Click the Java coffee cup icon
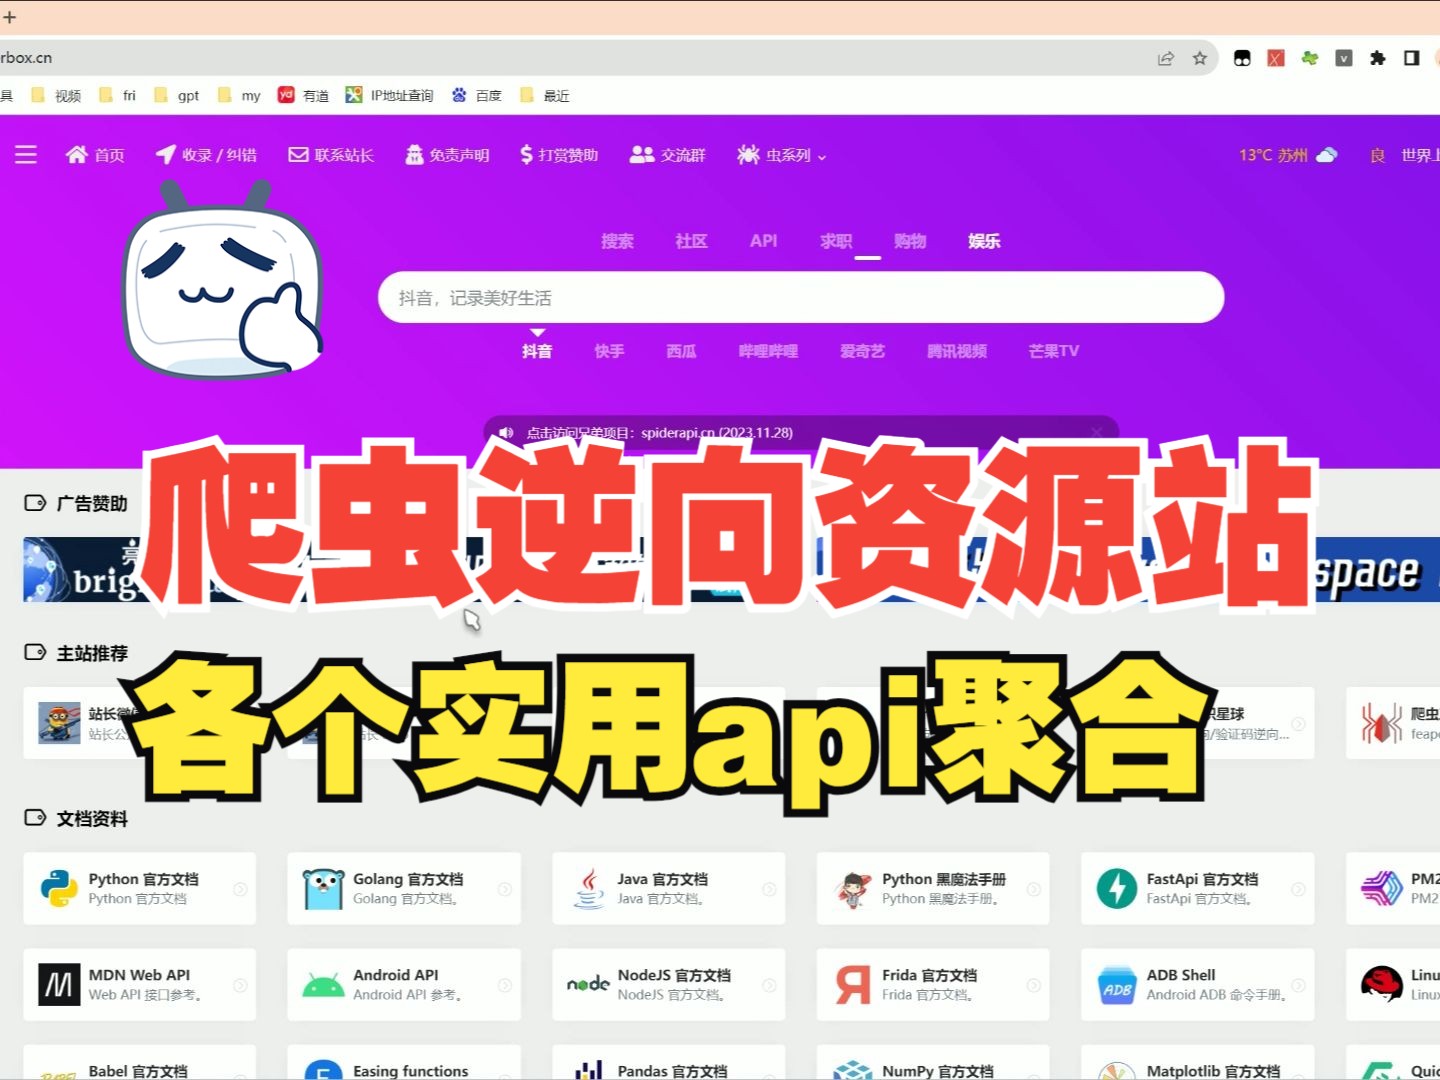1440x1080 pixels. [x=588, y=888]
